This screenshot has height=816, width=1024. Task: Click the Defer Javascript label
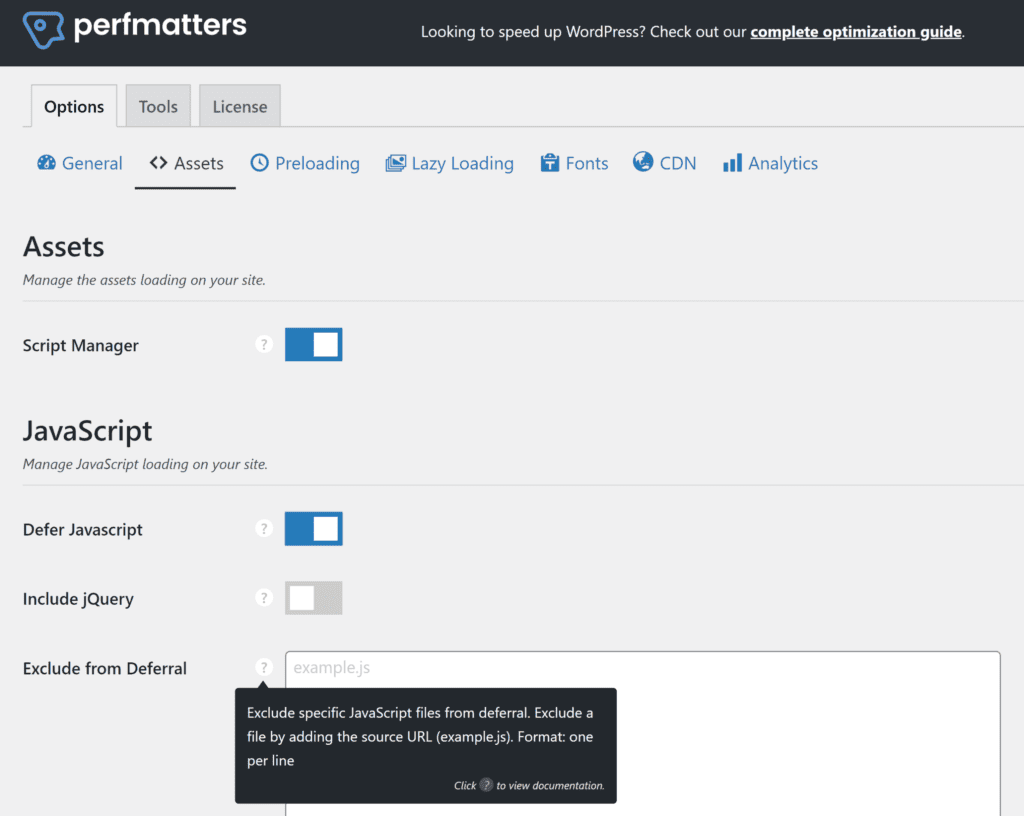(x=82, y=529)
